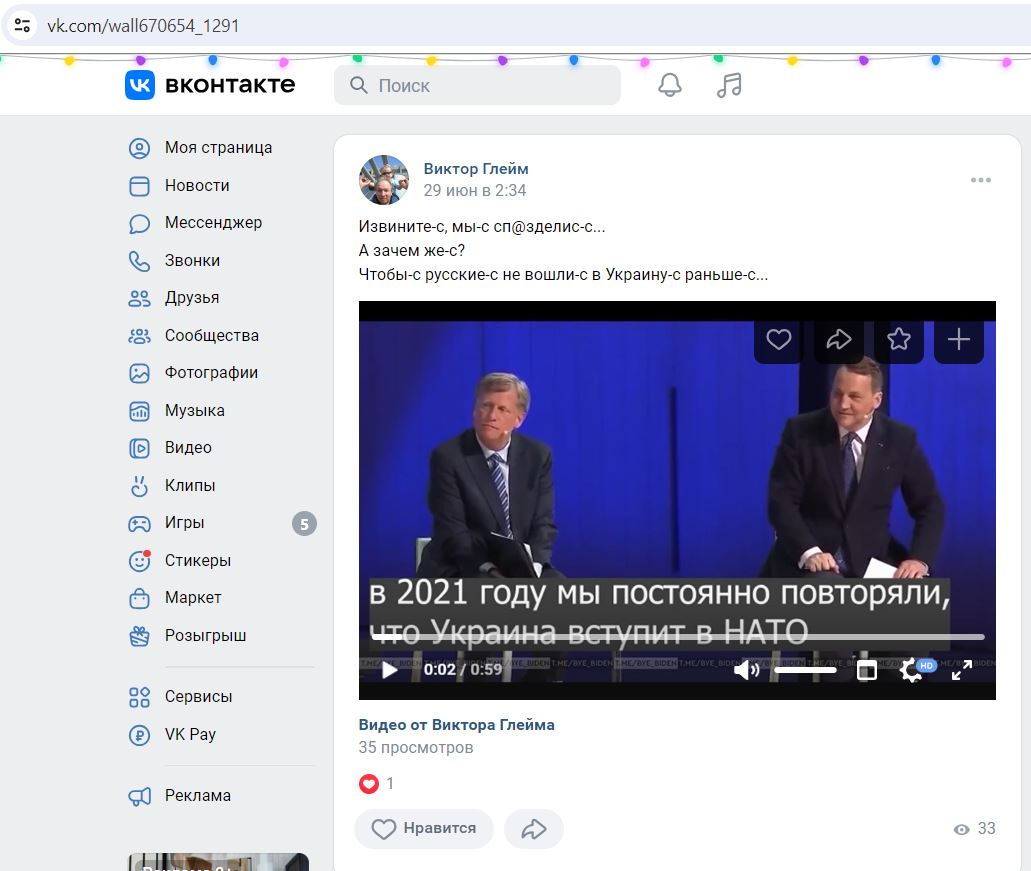Open link 'Видео от Виктора Глейма'
The height and width of the screenshot is (871, 1031).
pos(456,725)
